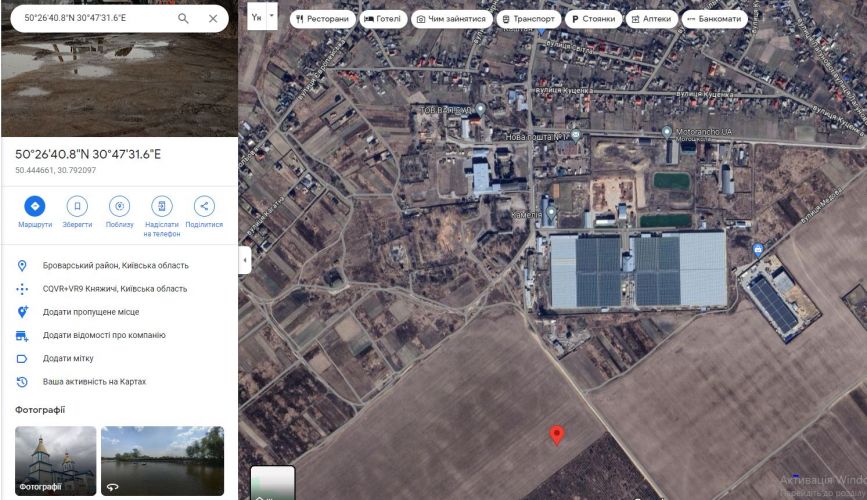Clear the coordinates search with the X icon

(213, 18)
